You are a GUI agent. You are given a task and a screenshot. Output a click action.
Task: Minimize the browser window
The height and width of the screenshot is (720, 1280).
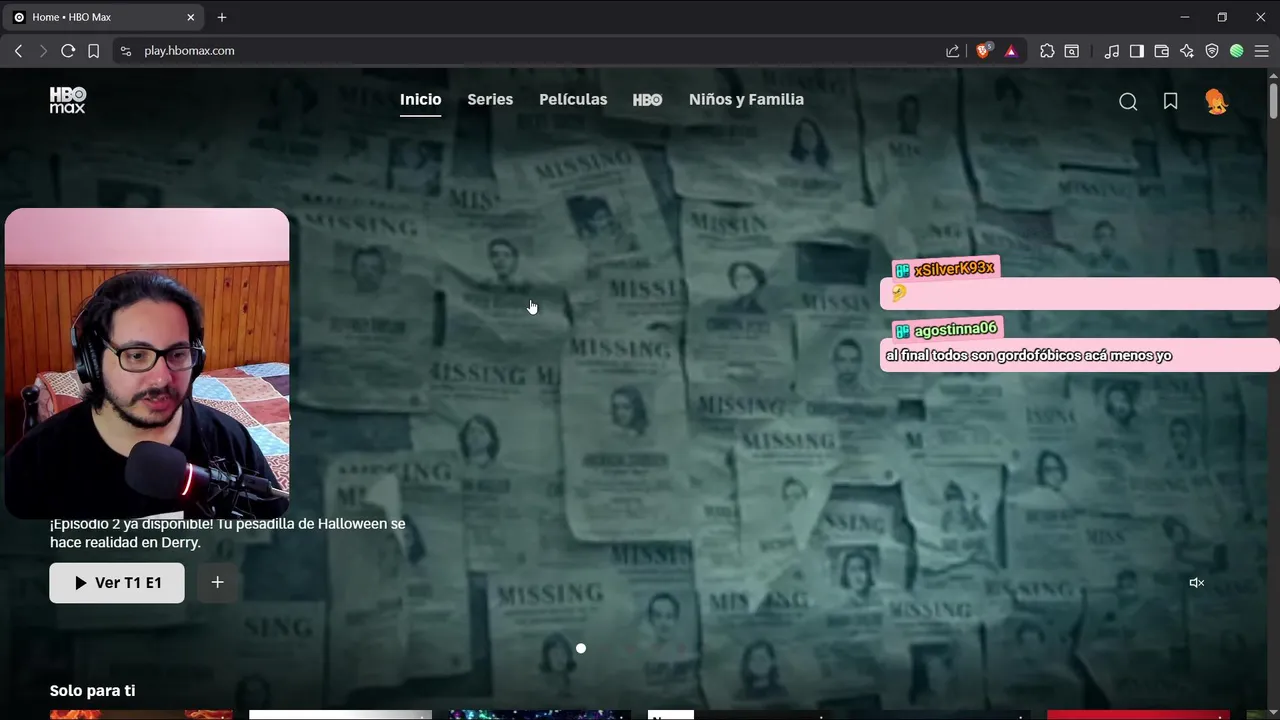coord(1185,17)
